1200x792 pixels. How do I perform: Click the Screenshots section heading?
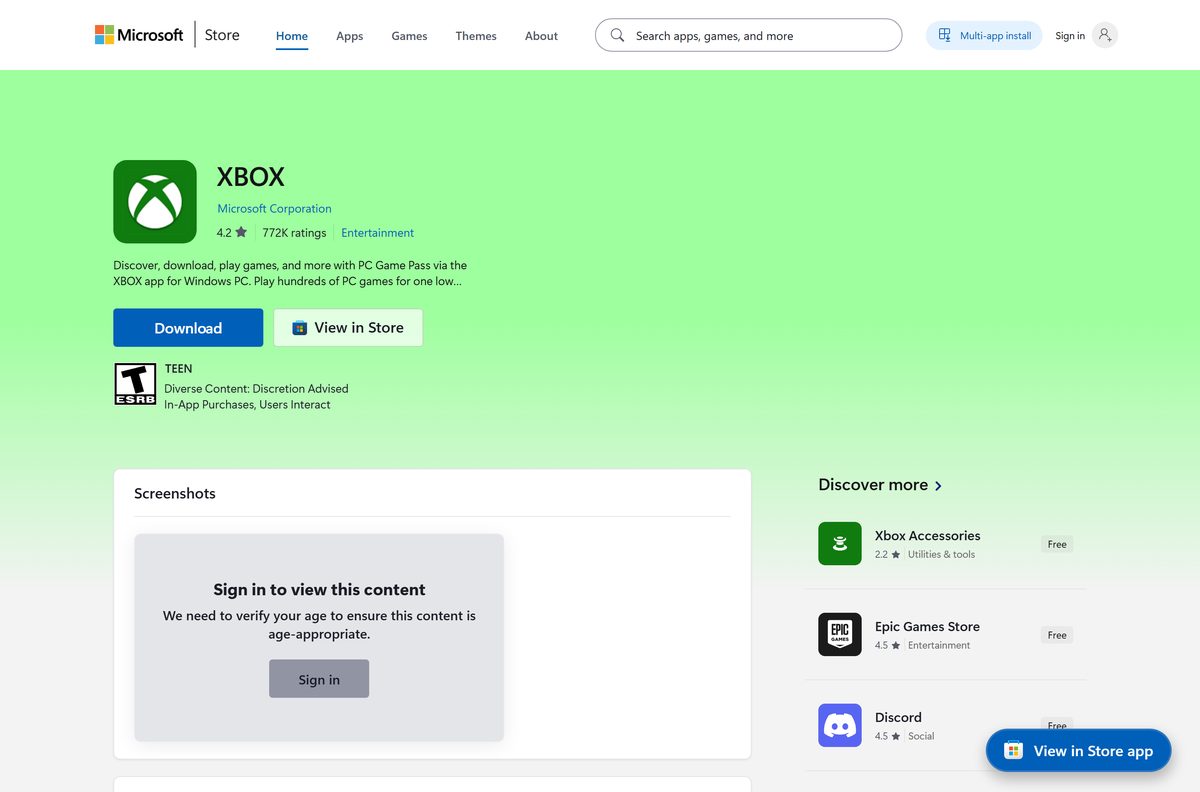(175, 494)
